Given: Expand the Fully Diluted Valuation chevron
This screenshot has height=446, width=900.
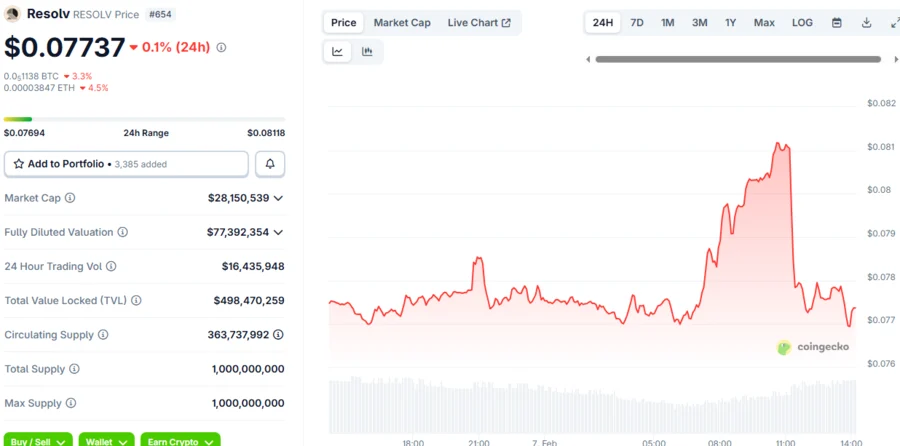Looking at the screenshot, I should click(x=278, y=232).
